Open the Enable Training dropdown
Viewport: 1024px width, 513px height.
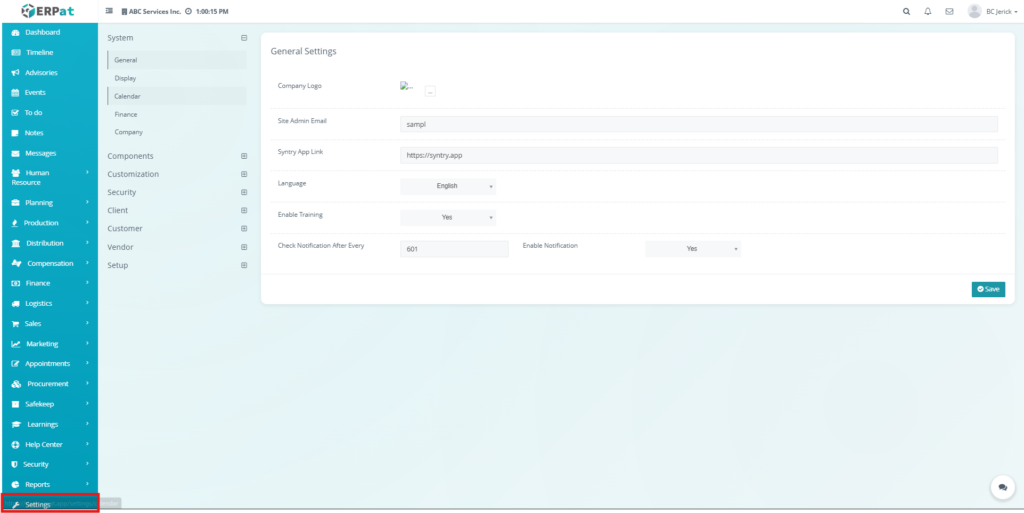point(447,217)
